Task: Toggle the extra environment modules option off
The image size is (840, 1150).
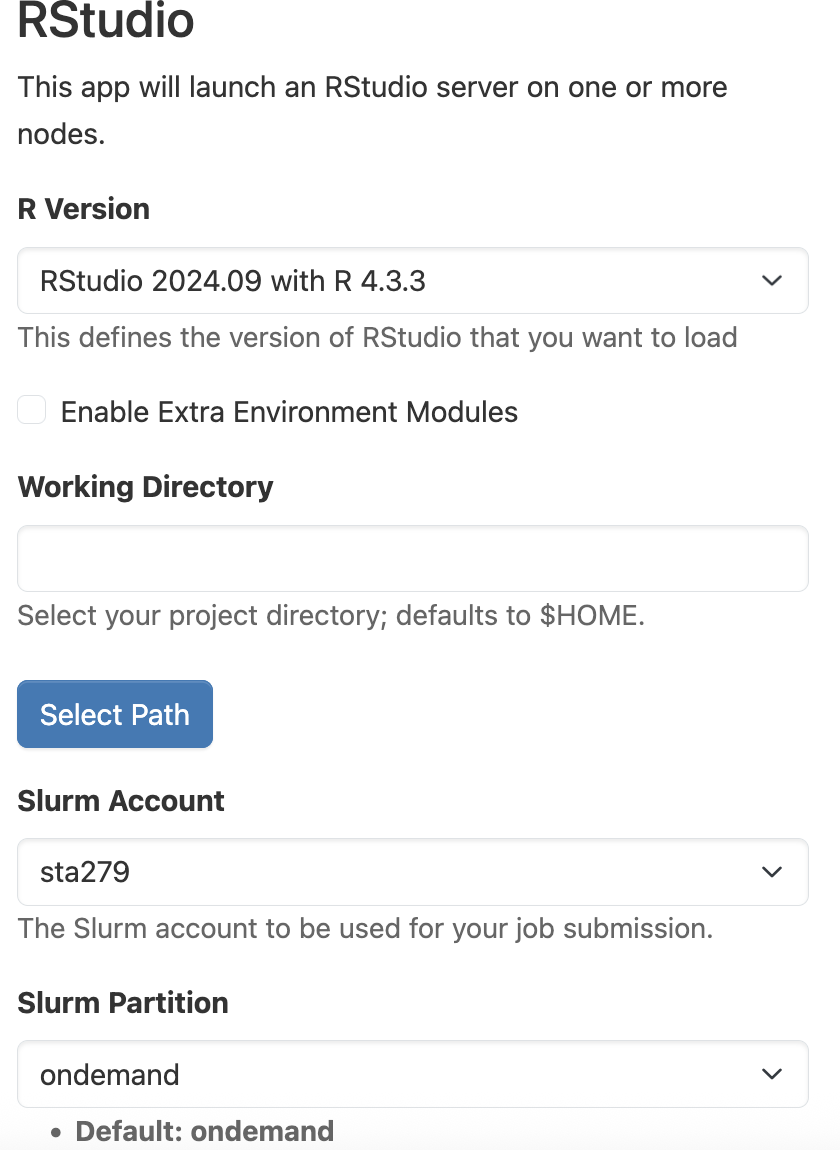Action: click(31, 410)
